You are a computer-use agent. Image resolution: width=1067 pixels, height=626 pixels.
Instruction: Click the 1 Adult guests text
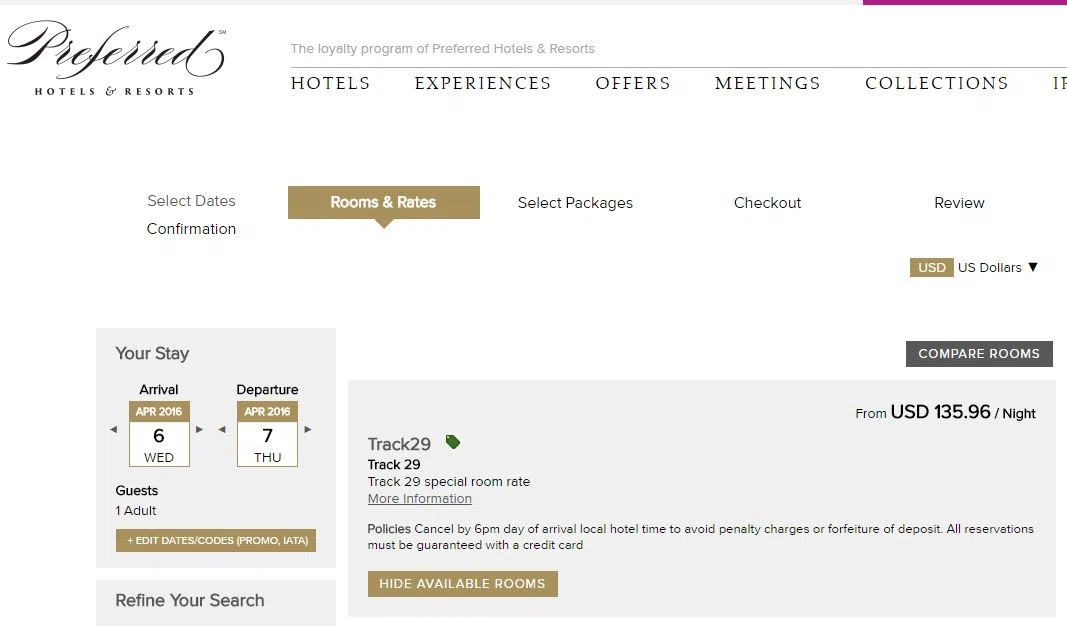coord(136,510)
